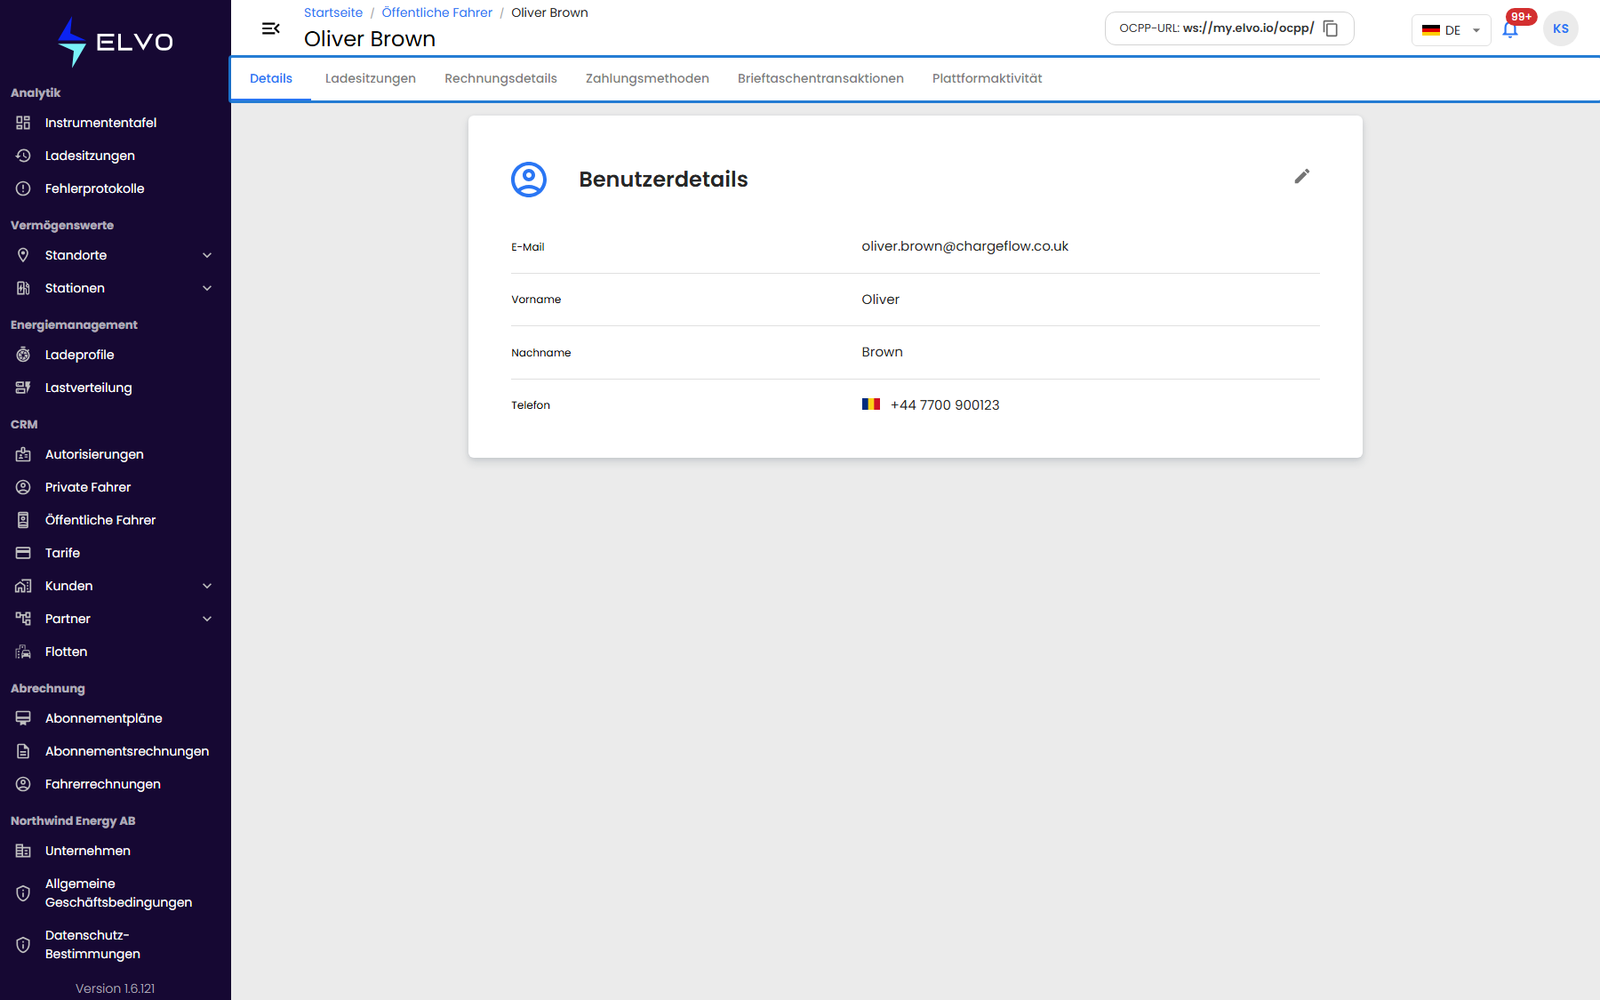Expand the Standorte menu chevron
The height and width of the screenshot is (1000, 1600).
207,255
